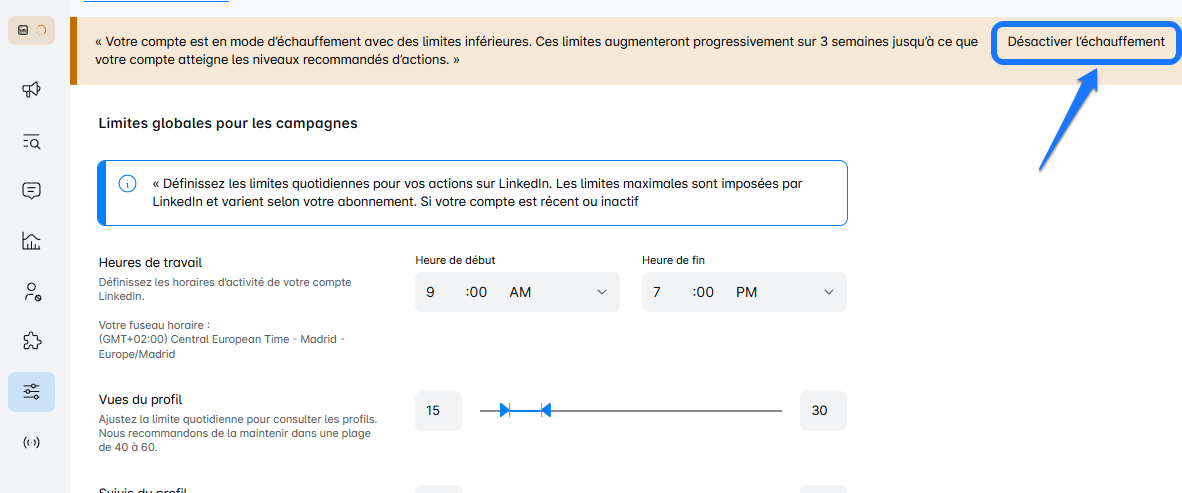
Task: Click the left handle of Vues du profil slider
Action: coord(505,410)
